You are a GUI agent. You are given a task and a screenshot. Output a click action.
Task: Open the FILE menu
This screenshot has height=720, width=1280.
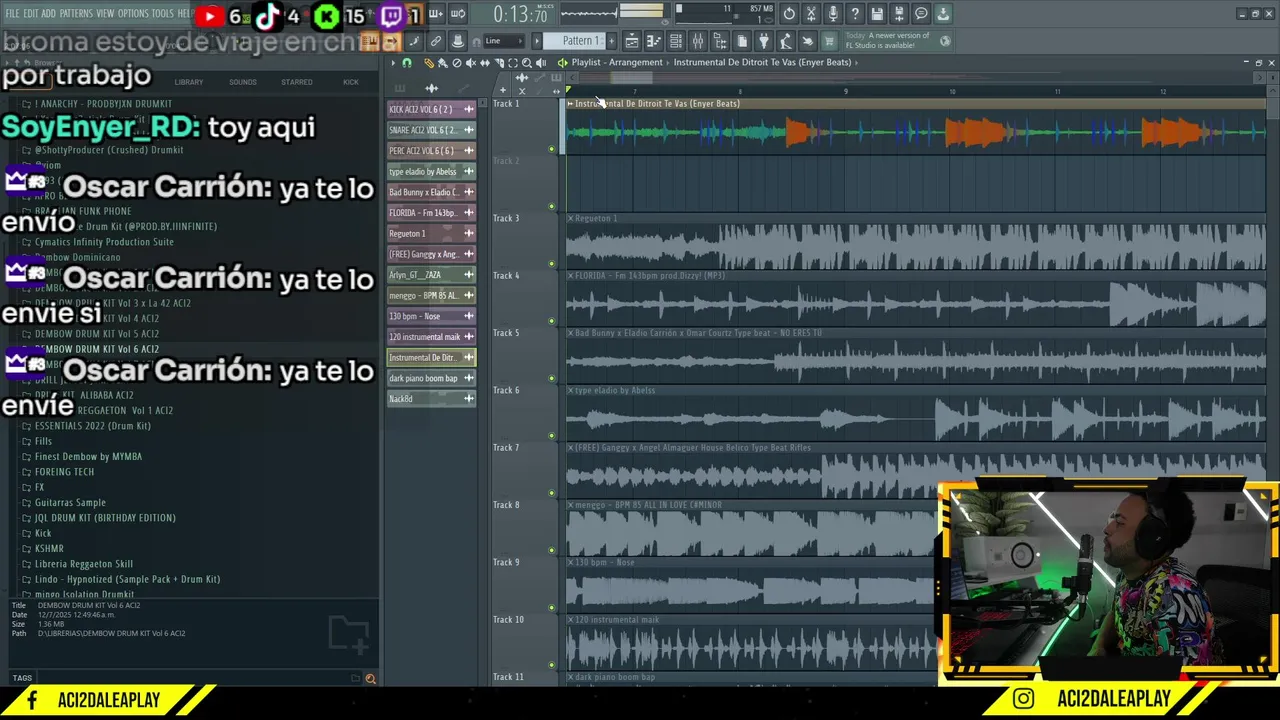(13, 14)
